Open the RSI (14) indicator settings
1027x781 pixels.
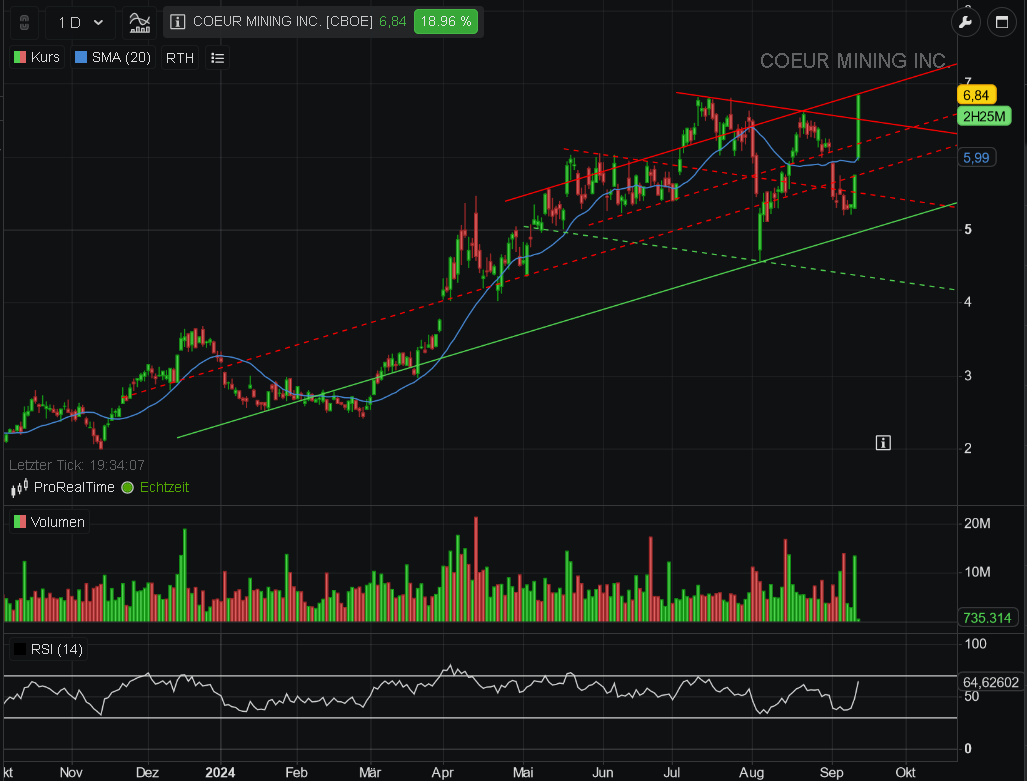click(x=57, y=649)
